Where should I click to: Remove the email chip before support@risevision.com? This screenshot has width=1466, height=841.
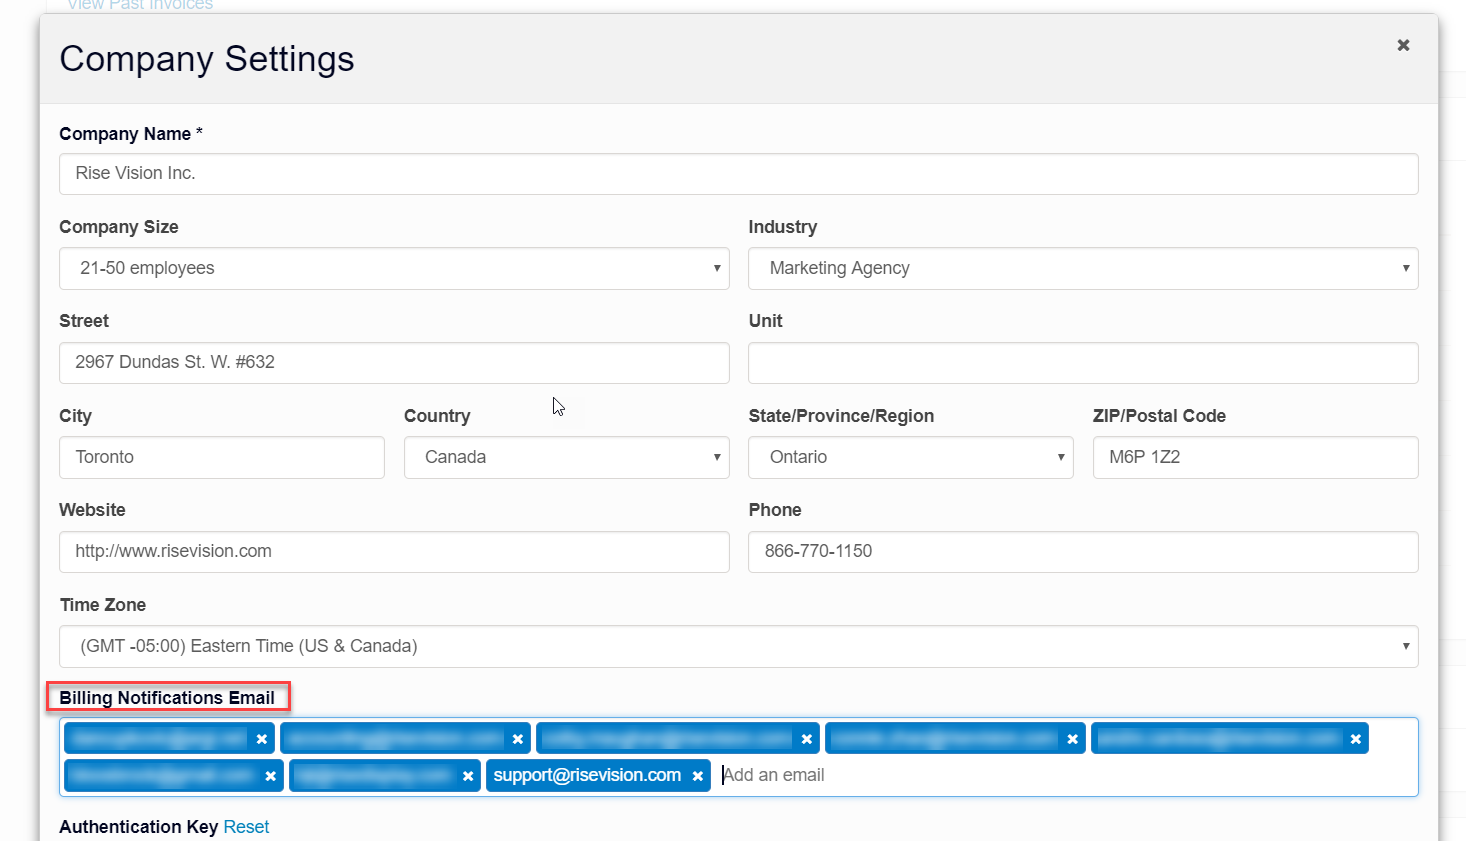(467, 775)
